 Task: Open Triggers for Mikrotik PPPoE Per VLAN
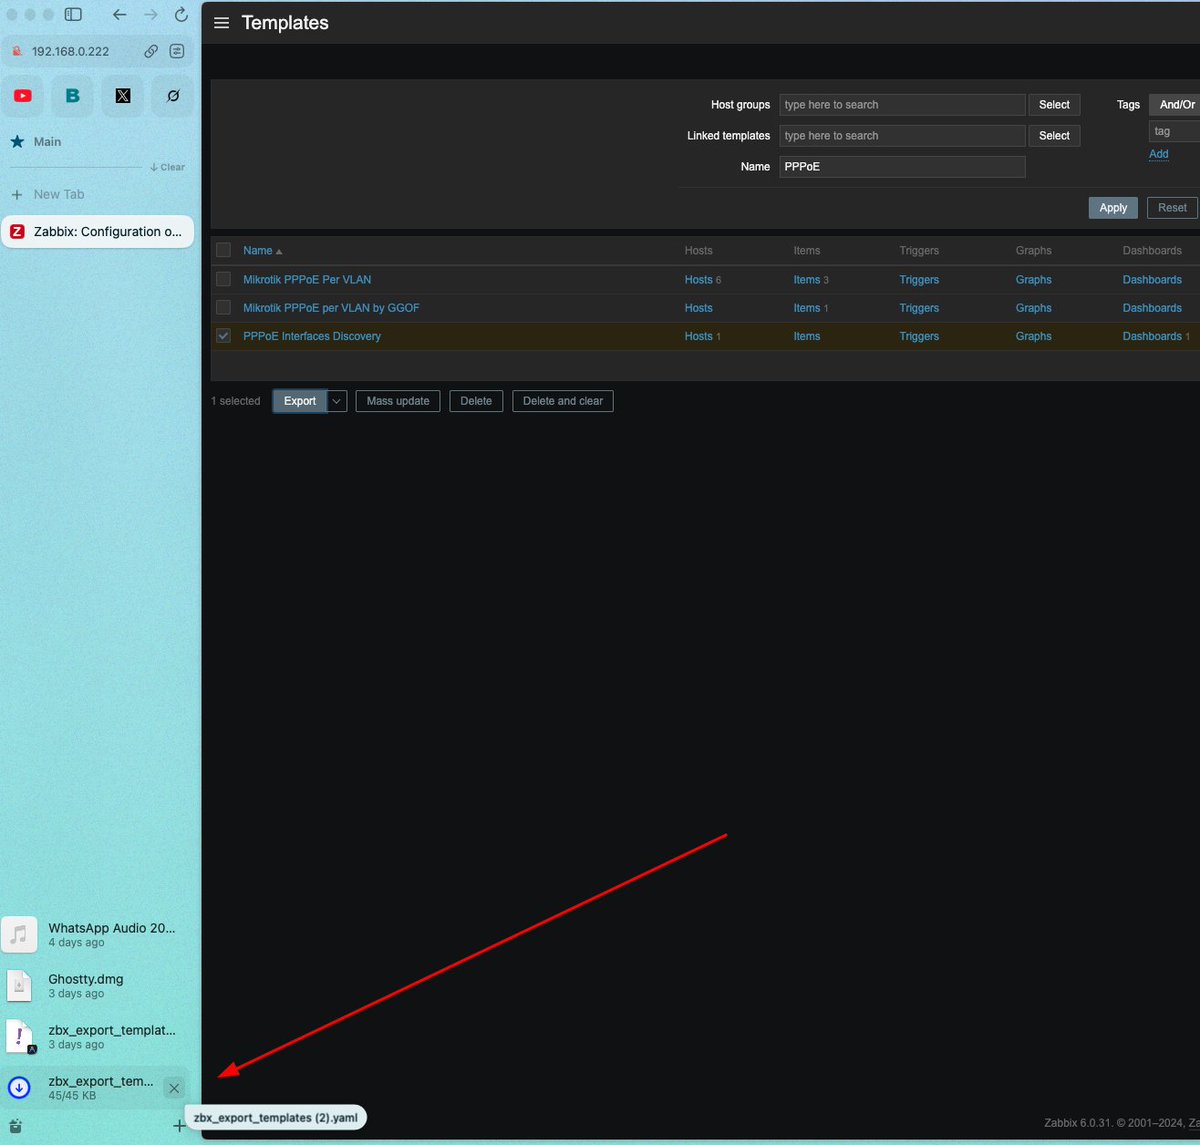(919, 280)
